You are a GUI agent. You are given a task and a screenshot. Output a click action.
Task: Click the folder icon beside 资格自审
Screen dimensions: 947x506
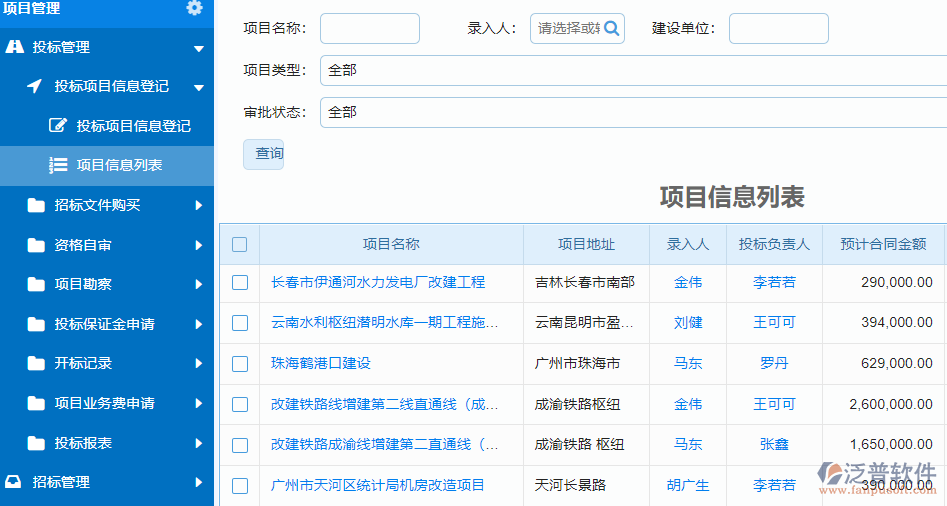pos(37,245)
